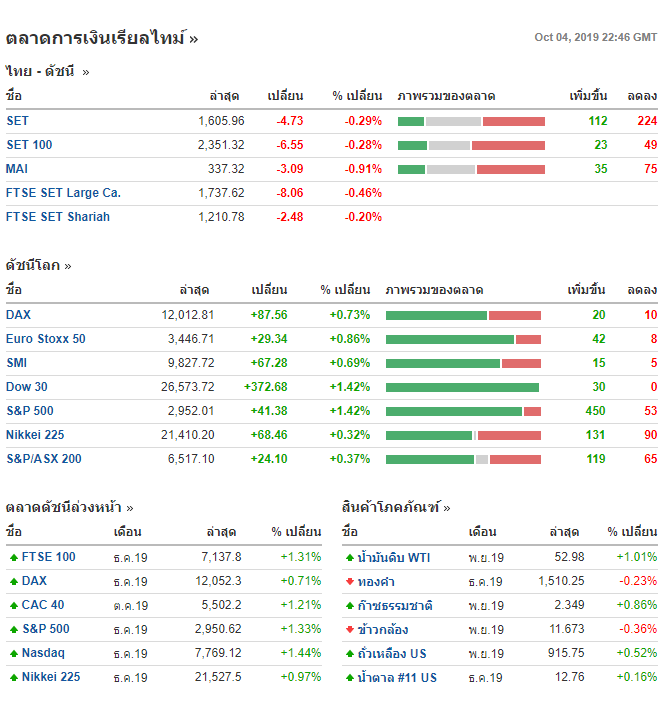The width and height of the screenshot is (664, 708).
Task: Open S&P 500 futures link
Action: tap(46, 629)
